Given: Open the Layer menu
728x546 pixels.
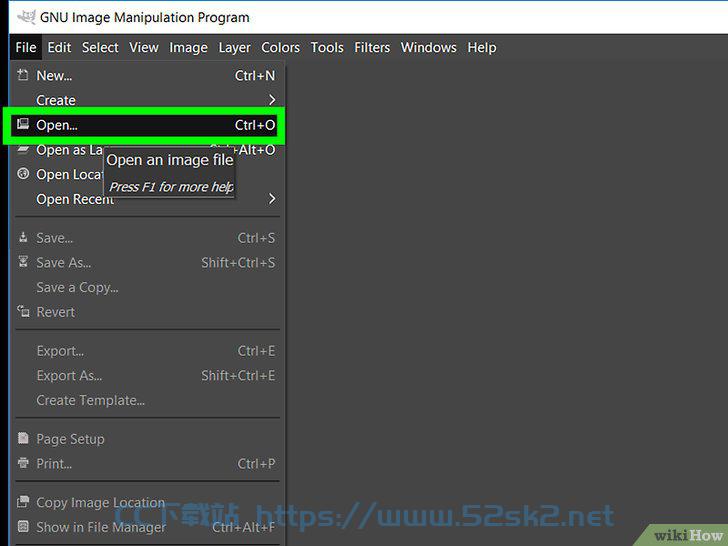Looking at the screenshot, I should pos(234,47).
